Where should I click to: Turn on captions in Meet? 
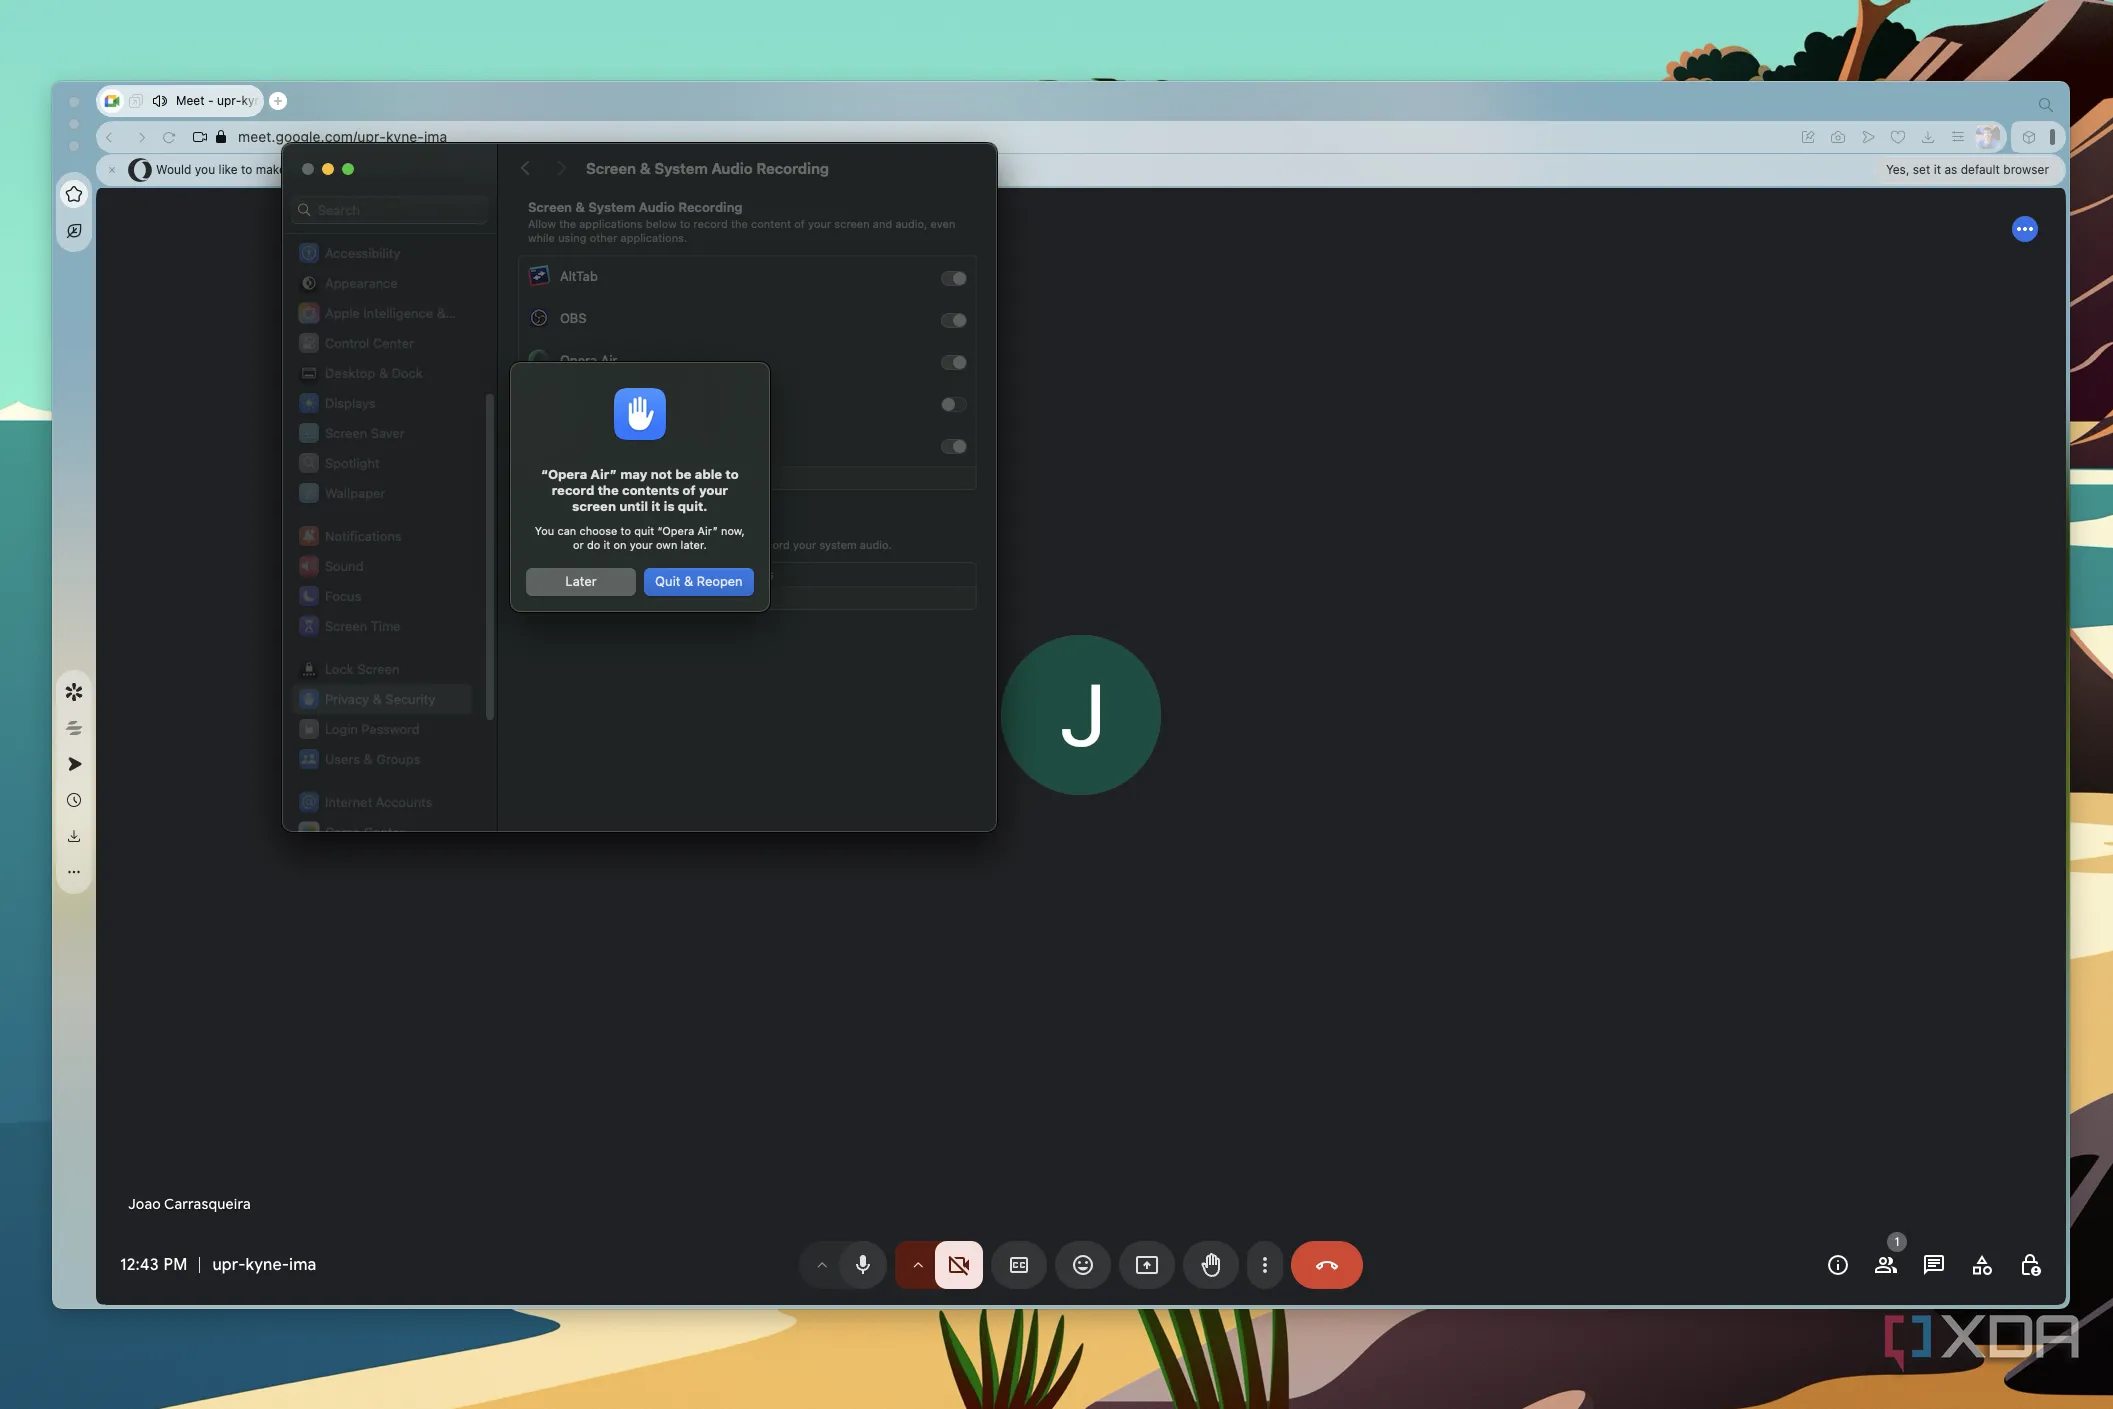point(1018,1265)
